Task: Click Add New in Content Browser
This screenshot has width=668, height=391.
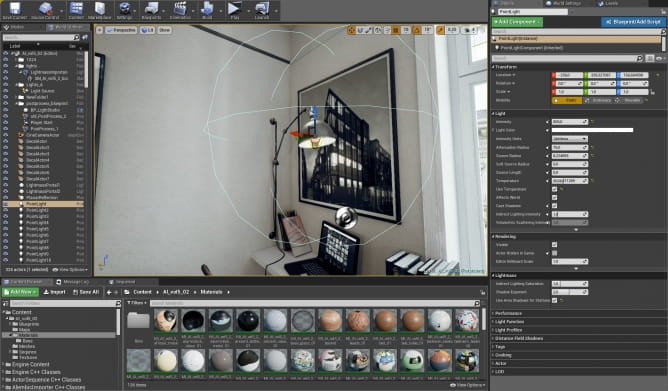Action: (20, 292)
